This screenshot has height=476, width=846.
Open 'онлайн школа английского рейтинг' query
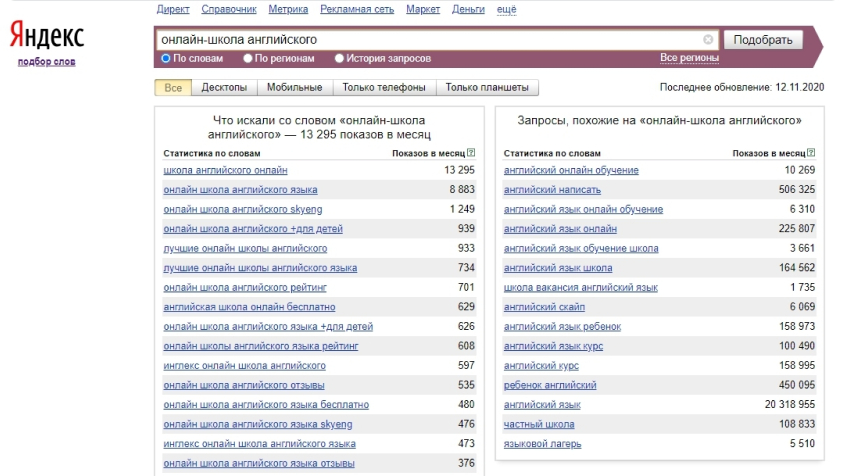(x=244, y=287)
